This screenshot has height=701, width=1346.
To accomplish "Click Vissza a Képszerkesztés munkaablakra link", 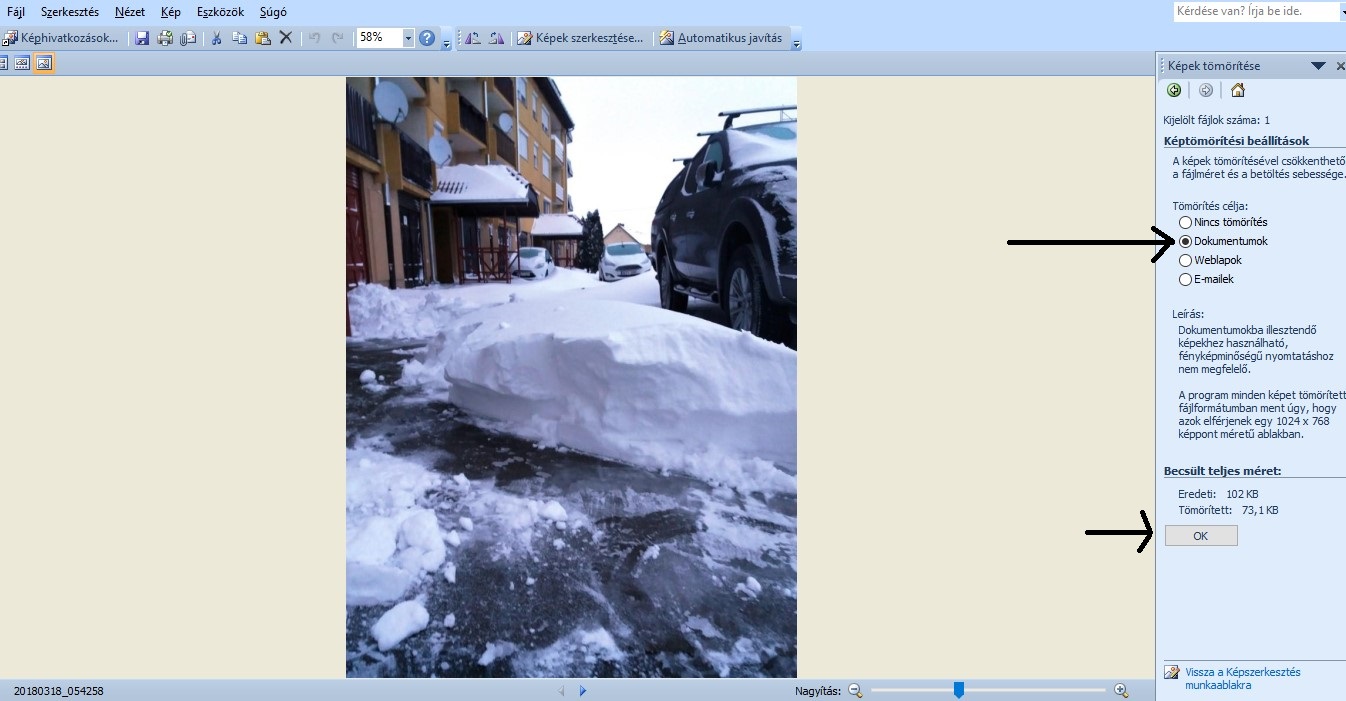I will click(1243, 678).
